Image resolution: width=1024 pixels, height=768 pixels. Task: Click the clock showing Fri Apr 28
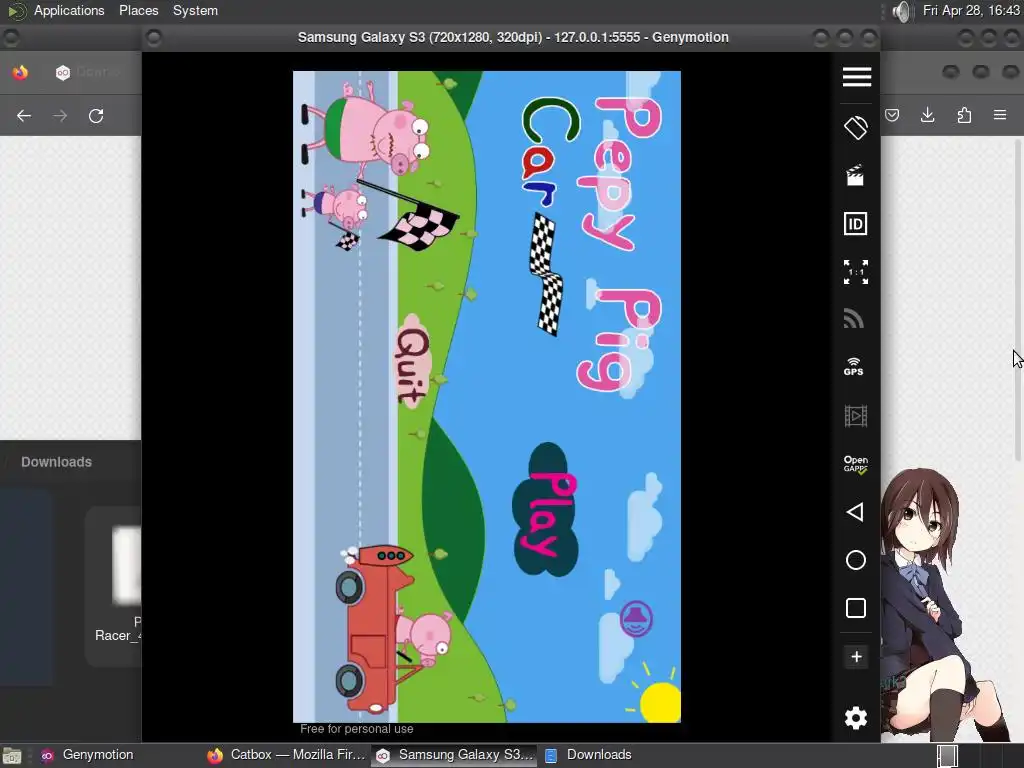pyautogui.click(x=970, y=10)
